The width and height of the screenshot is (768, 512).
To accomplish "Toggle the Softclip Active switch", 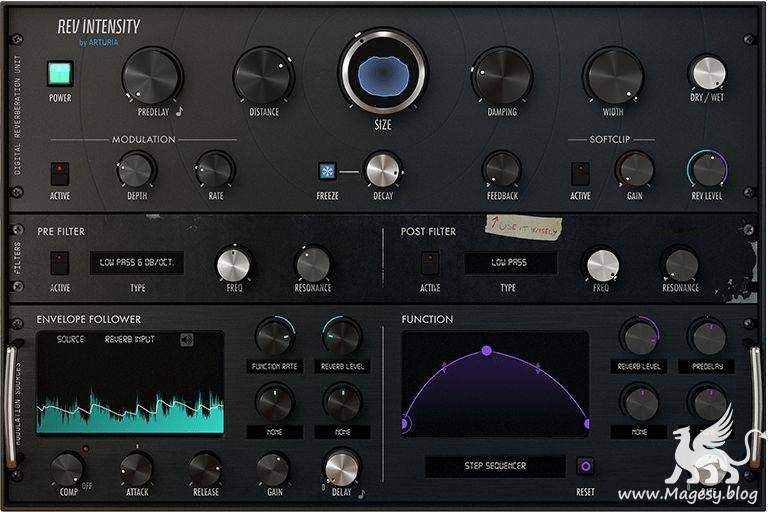I will pyautogui.click(x=580, y=174).
